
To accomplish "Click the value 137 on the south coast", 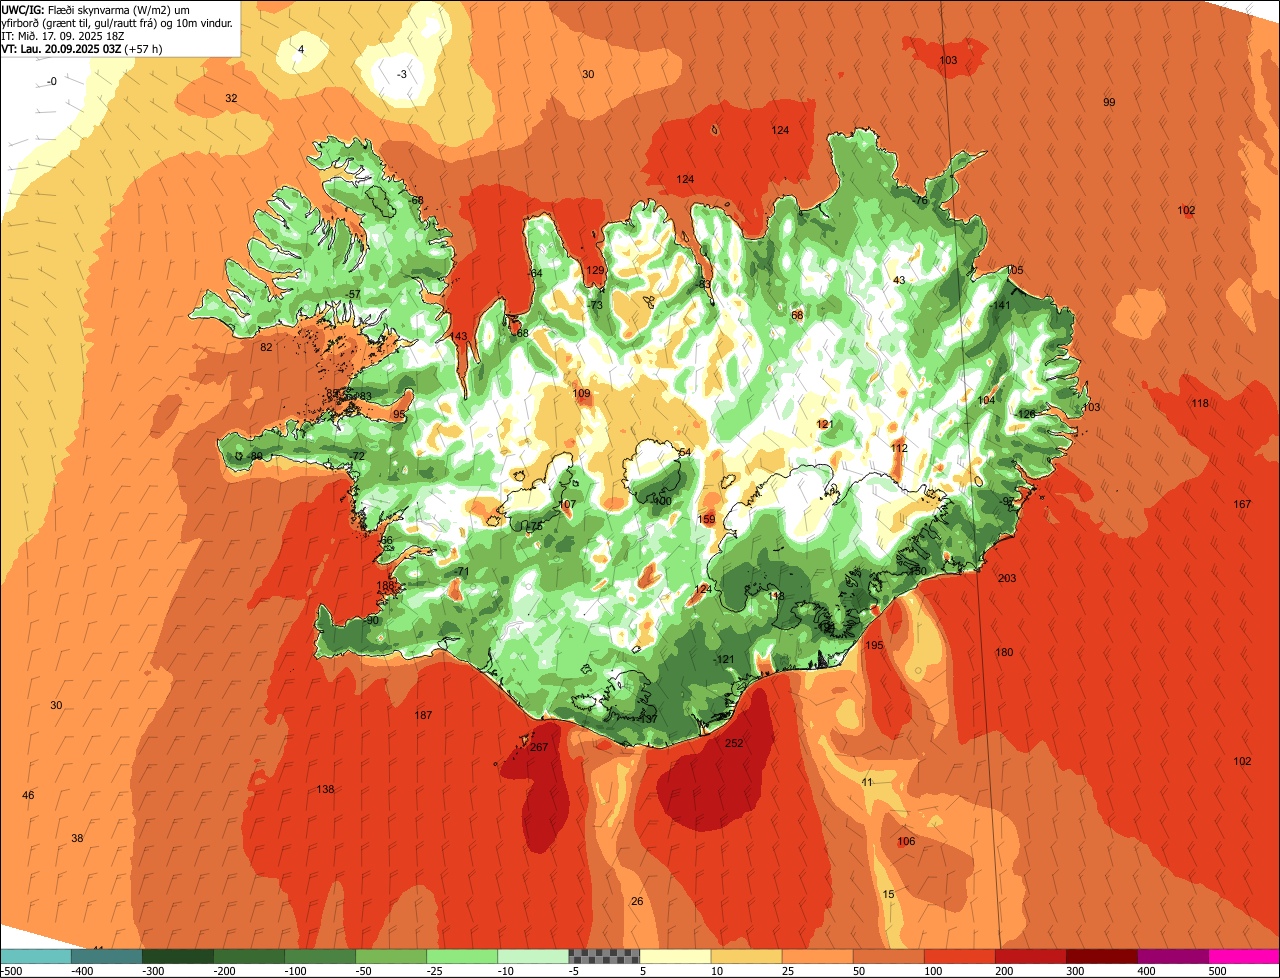I will (x=648, y=720).
